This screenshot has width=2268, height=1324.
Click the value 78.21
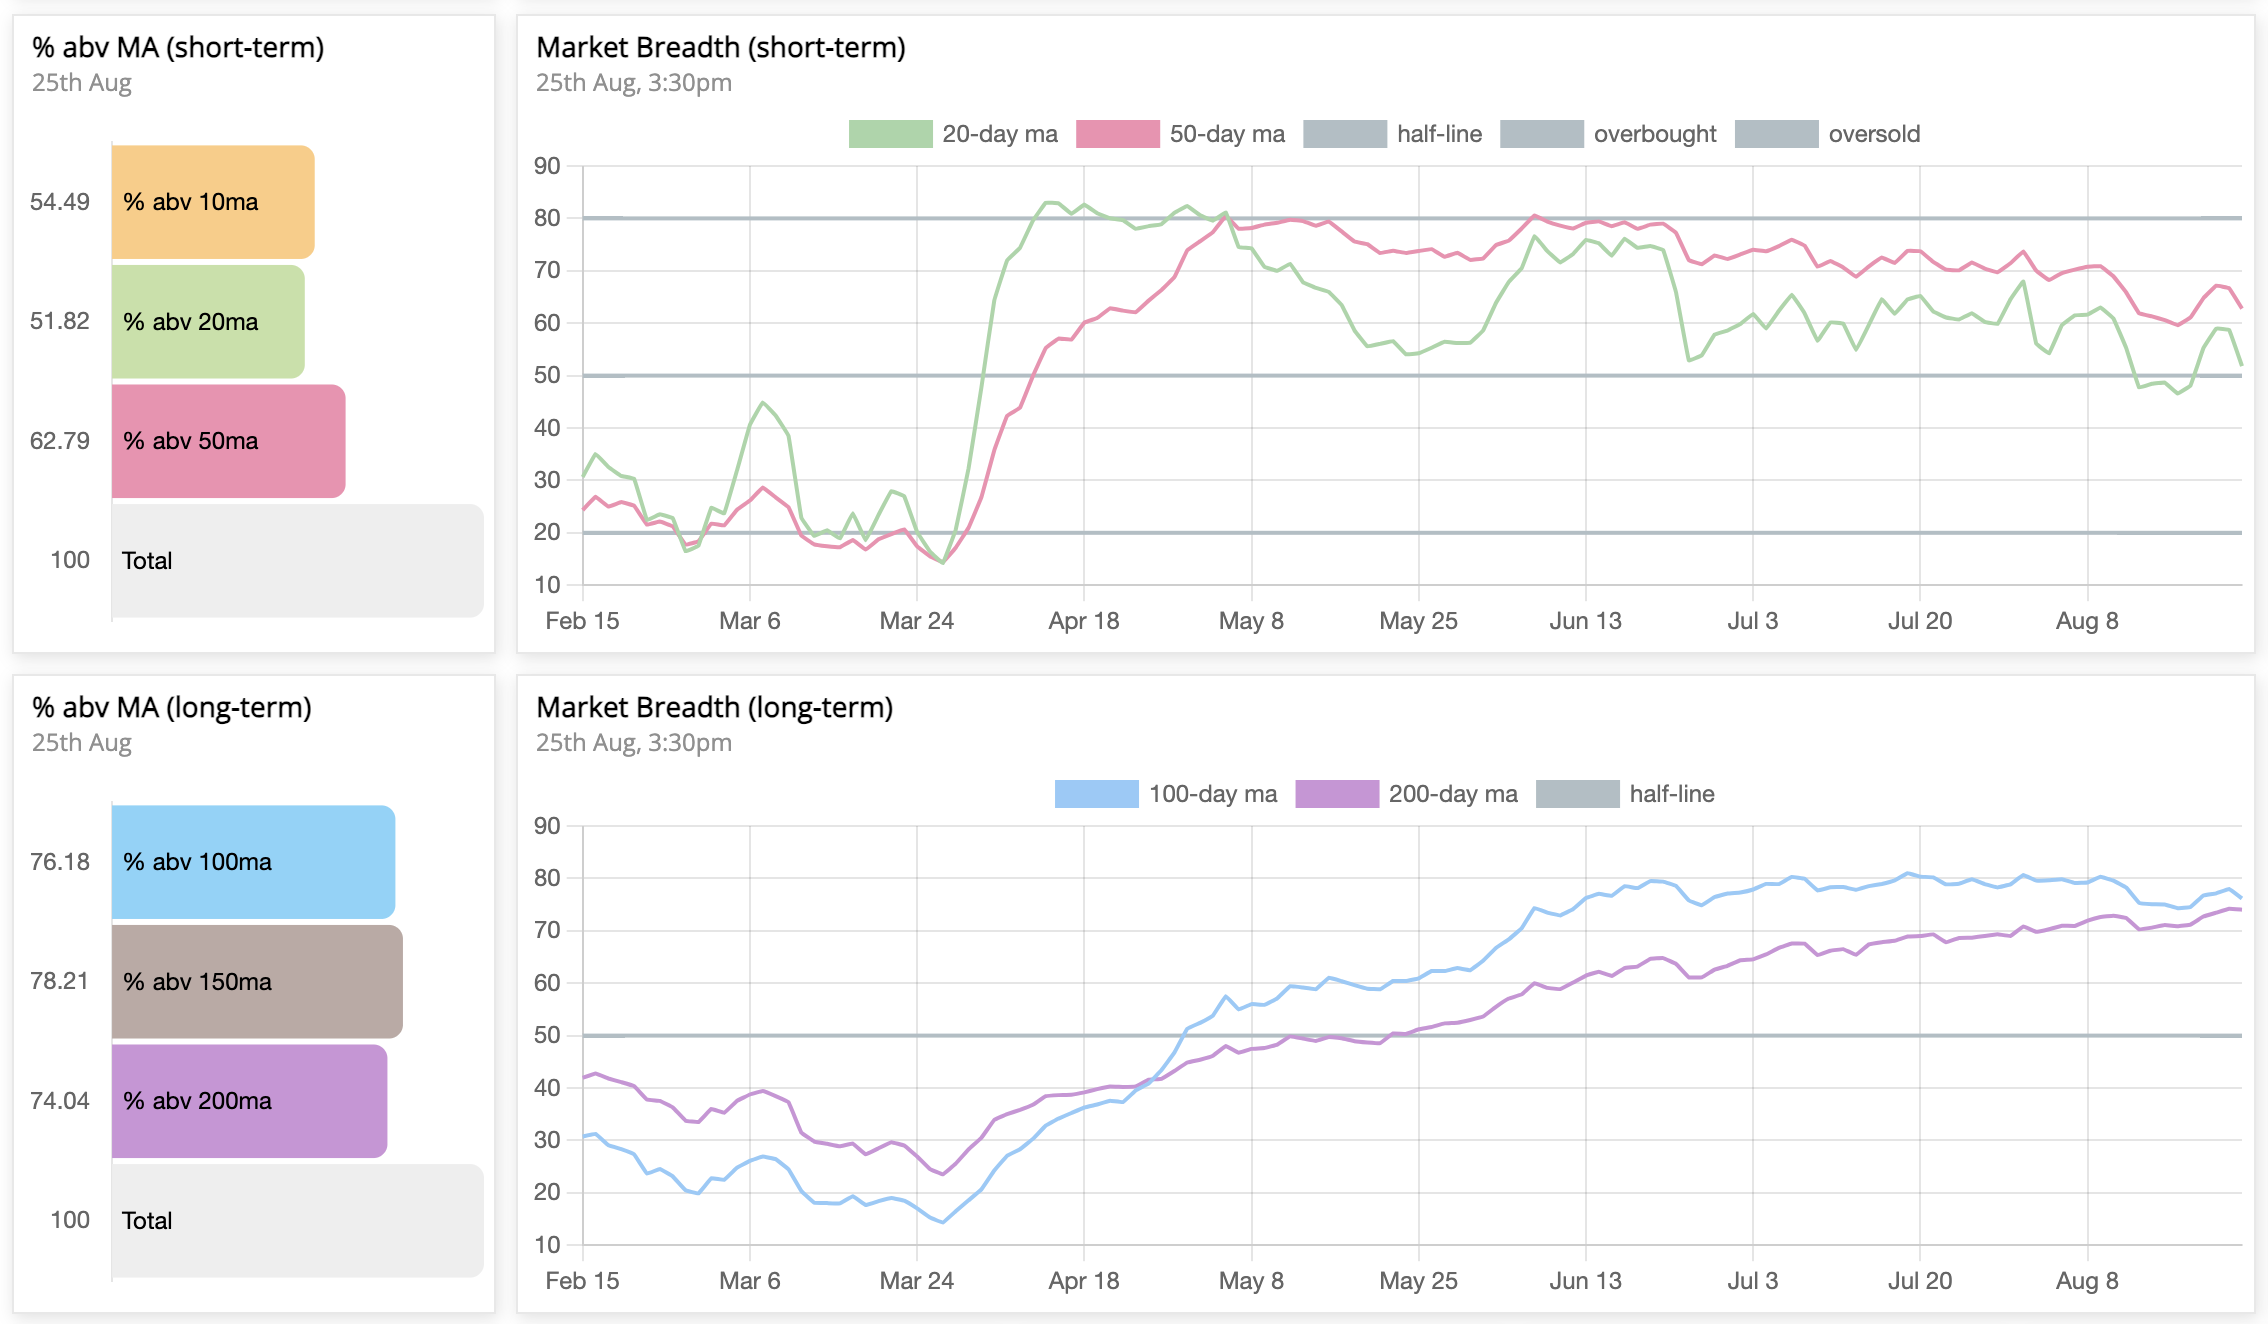(60, 981)
